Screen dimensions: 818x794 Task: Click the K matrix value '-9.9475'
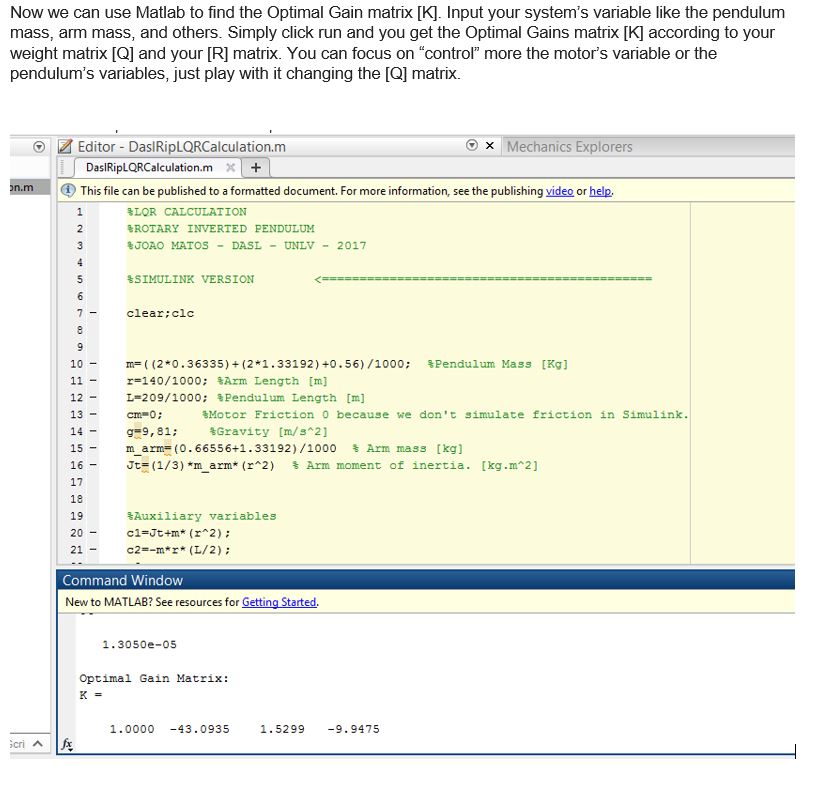click(353, 729)
